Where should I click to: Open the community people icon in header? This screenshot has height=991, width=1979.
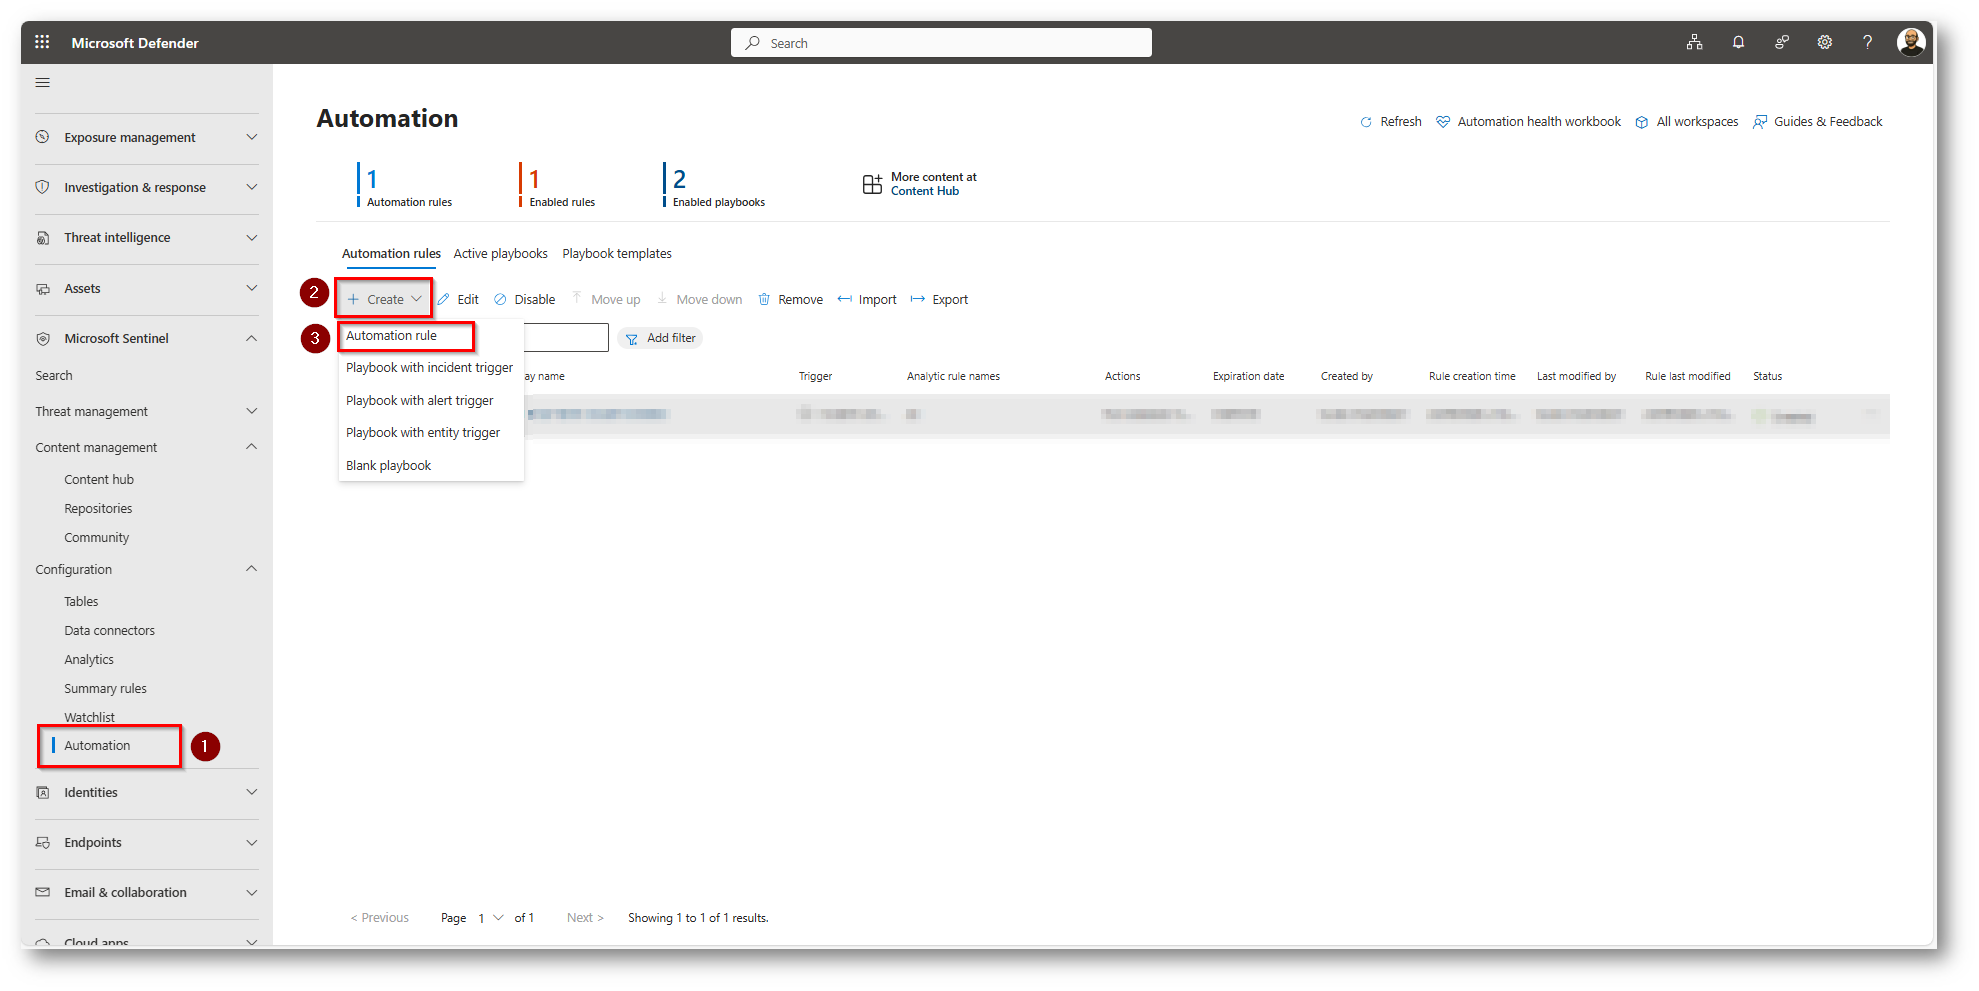[1781, 42]
